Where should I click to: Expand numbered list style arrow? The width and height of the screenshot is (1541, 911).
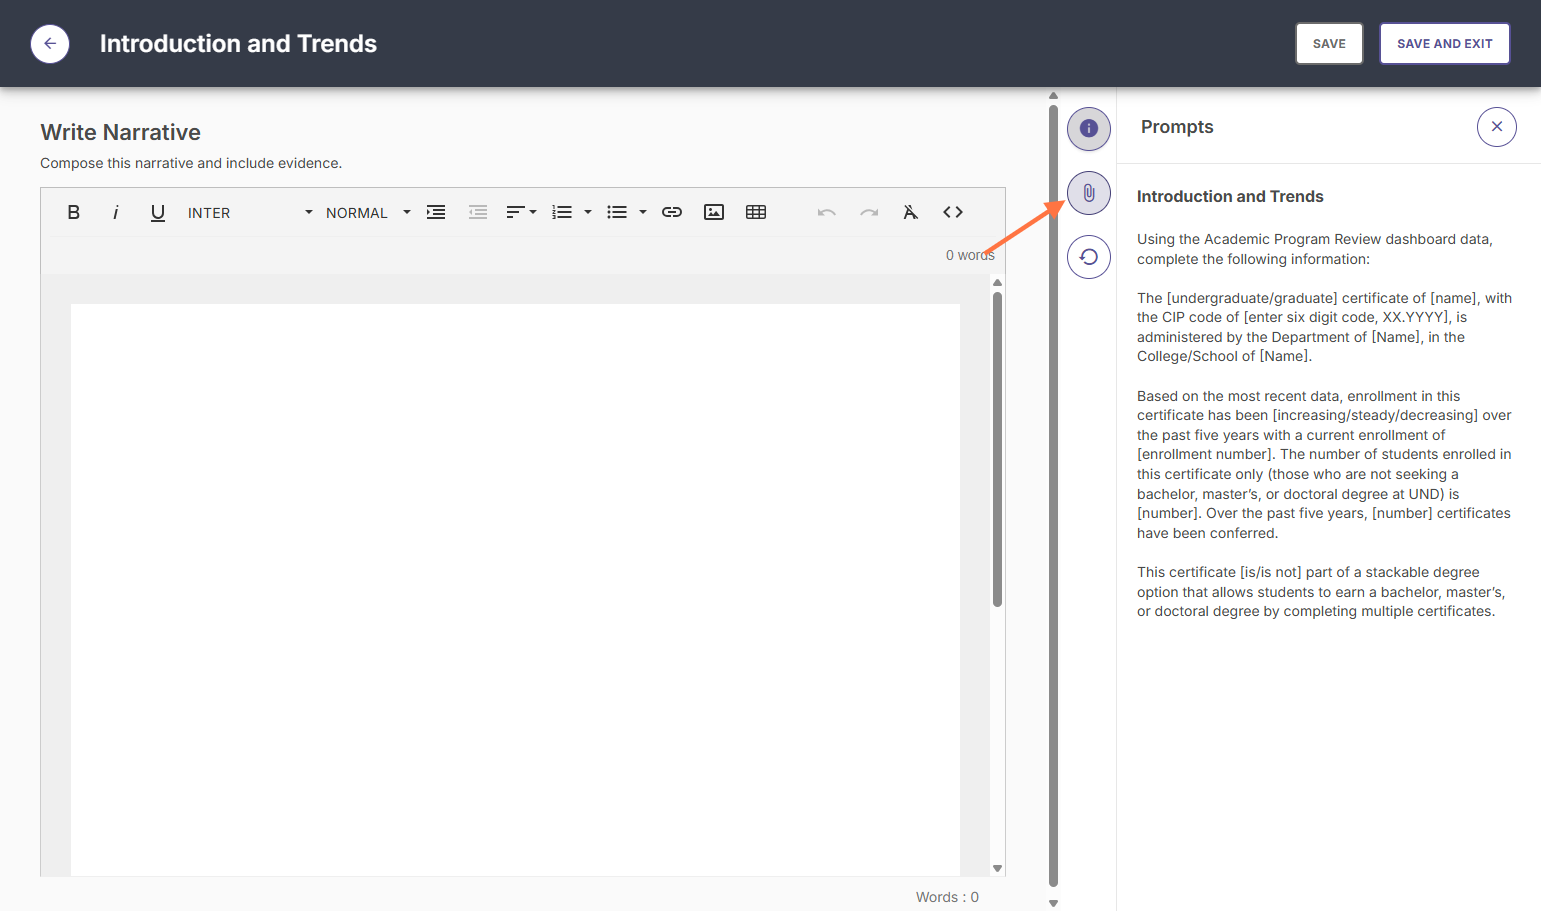588,212
